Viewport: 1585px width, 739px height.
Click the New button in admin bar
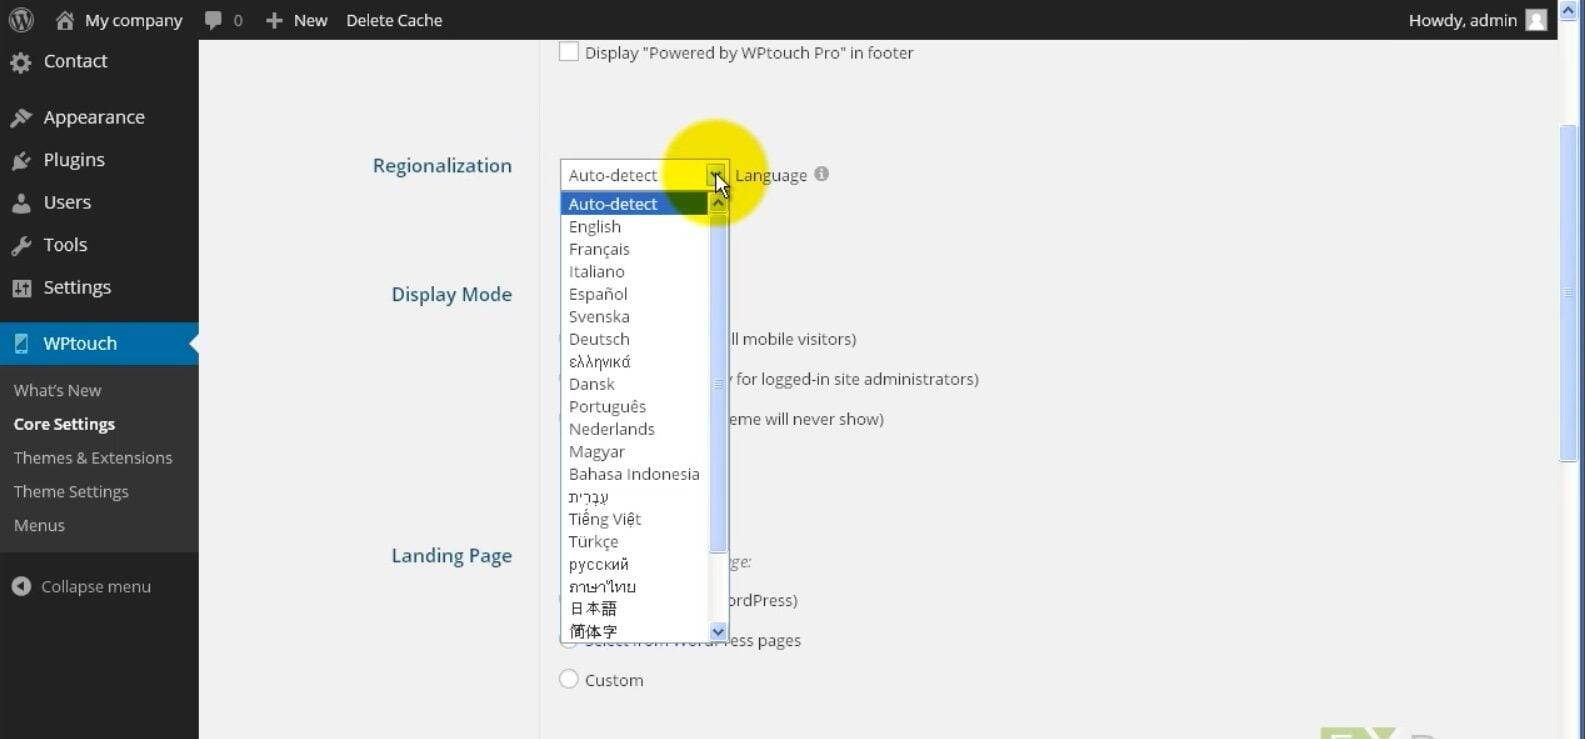tap(297, 20)
